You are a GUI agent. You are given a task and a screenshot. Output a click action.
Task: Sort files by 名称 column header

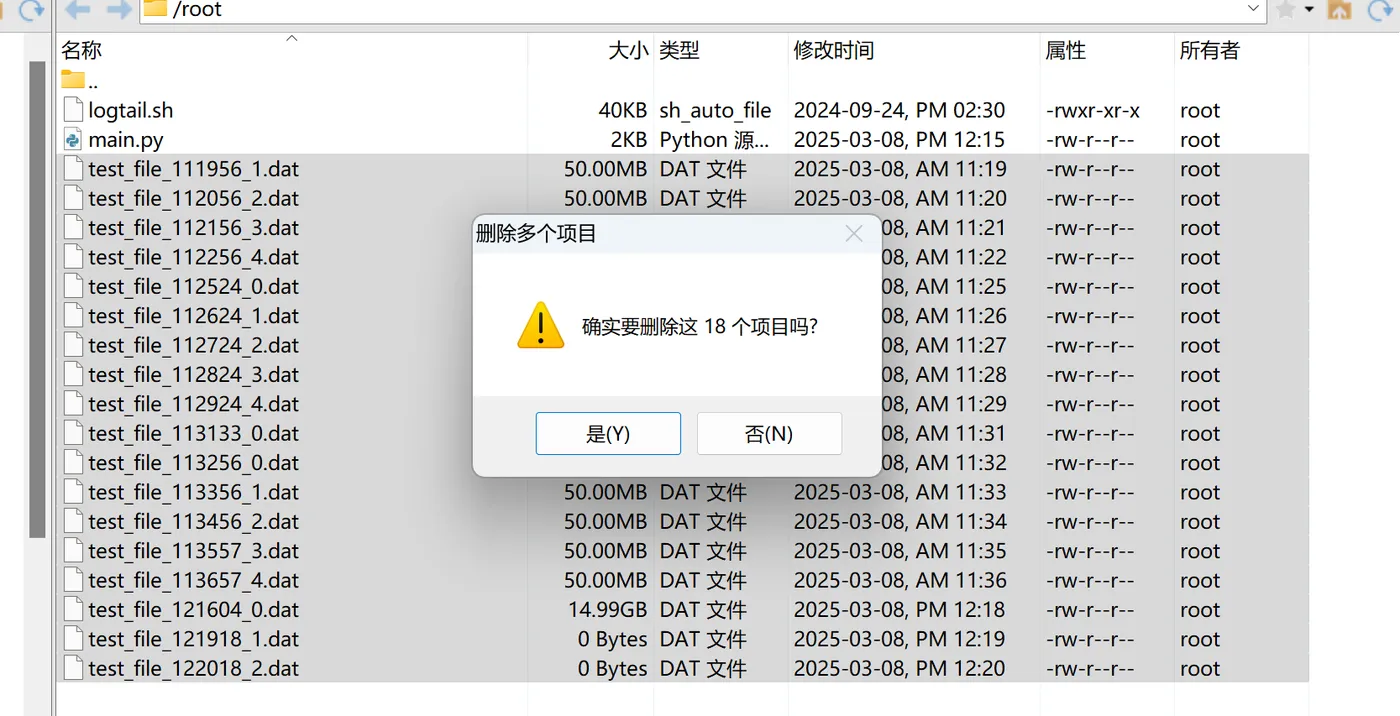click(82, 50)
